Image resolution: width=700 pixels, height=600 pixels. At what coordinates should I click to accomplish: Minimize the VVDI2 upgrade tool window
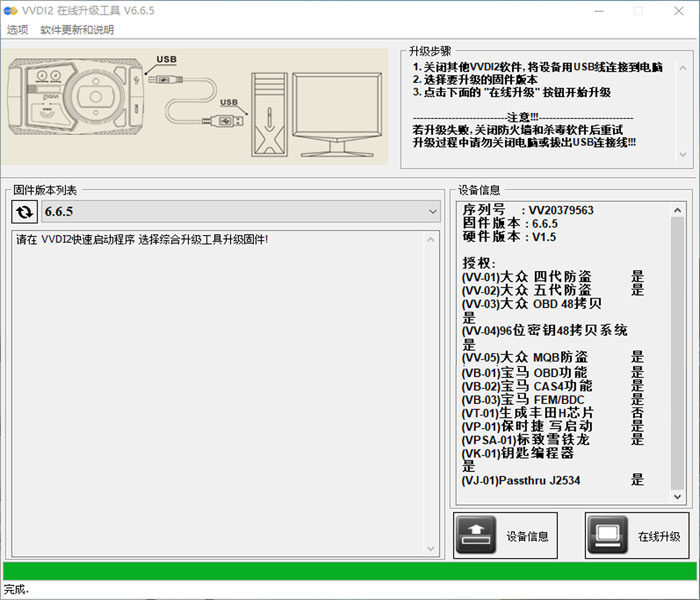[x=599, y=11]
